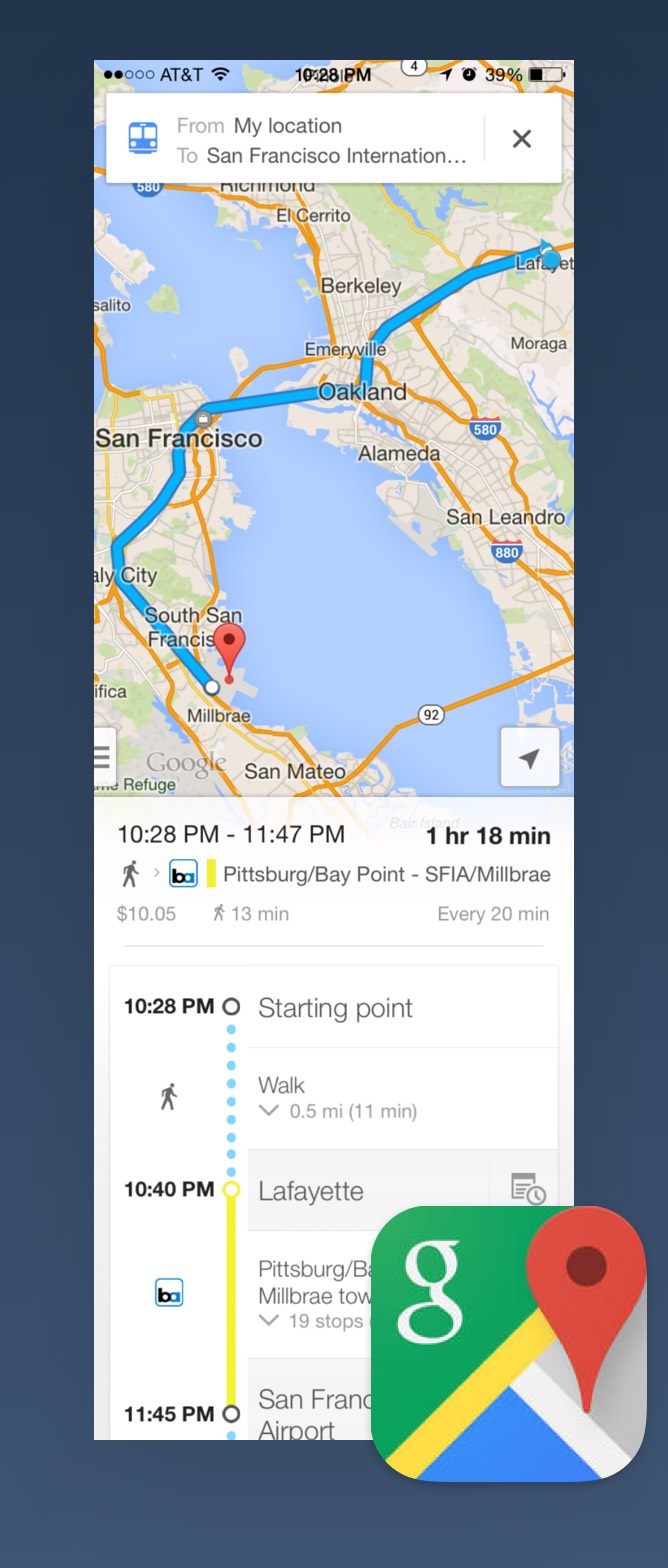Tap the BART icon beside the transit step
This screenshot has height=1568, width=668.
169,1294
